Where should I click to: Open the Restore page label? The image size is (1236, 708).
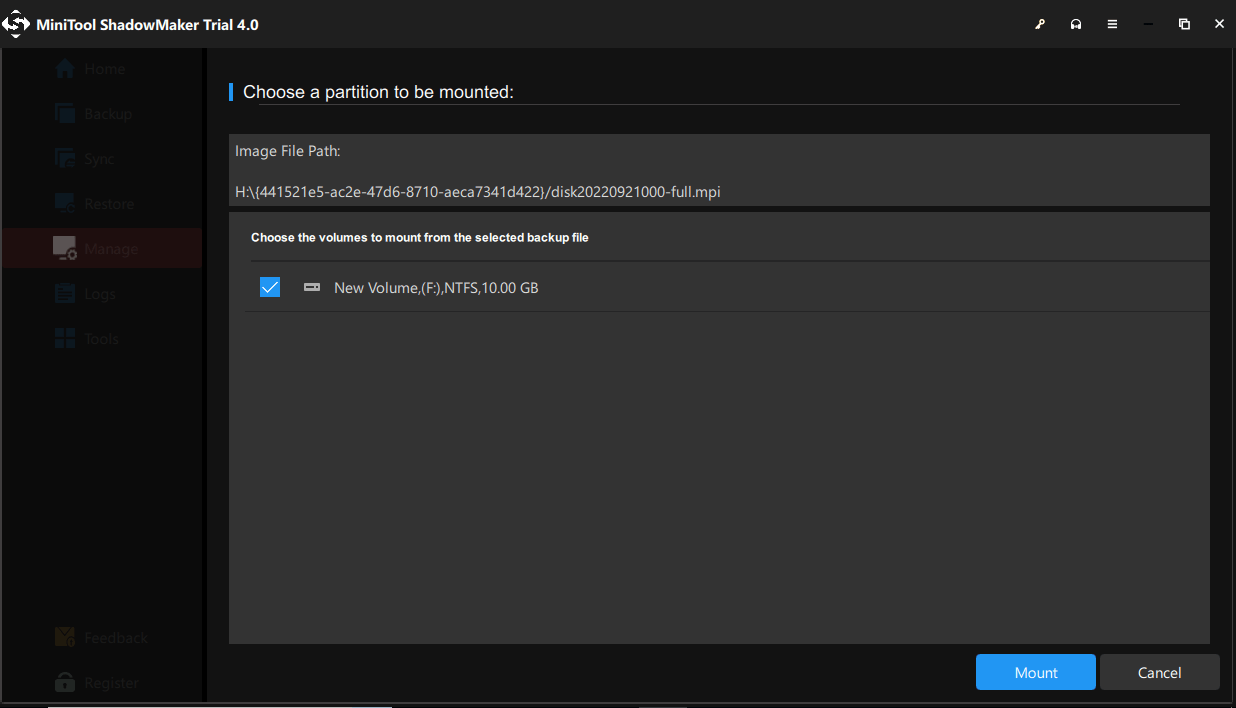click(x=109, y=204)
